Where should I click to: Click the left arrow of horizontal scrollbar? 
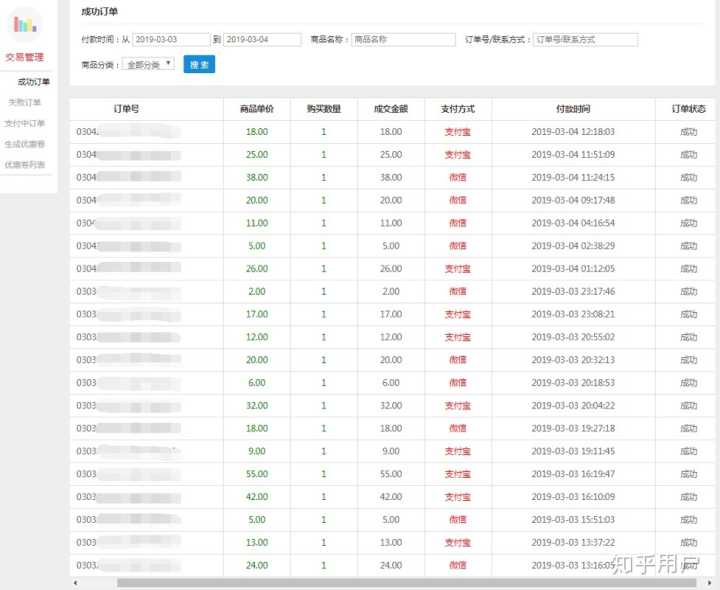click(x=76, y=583)
